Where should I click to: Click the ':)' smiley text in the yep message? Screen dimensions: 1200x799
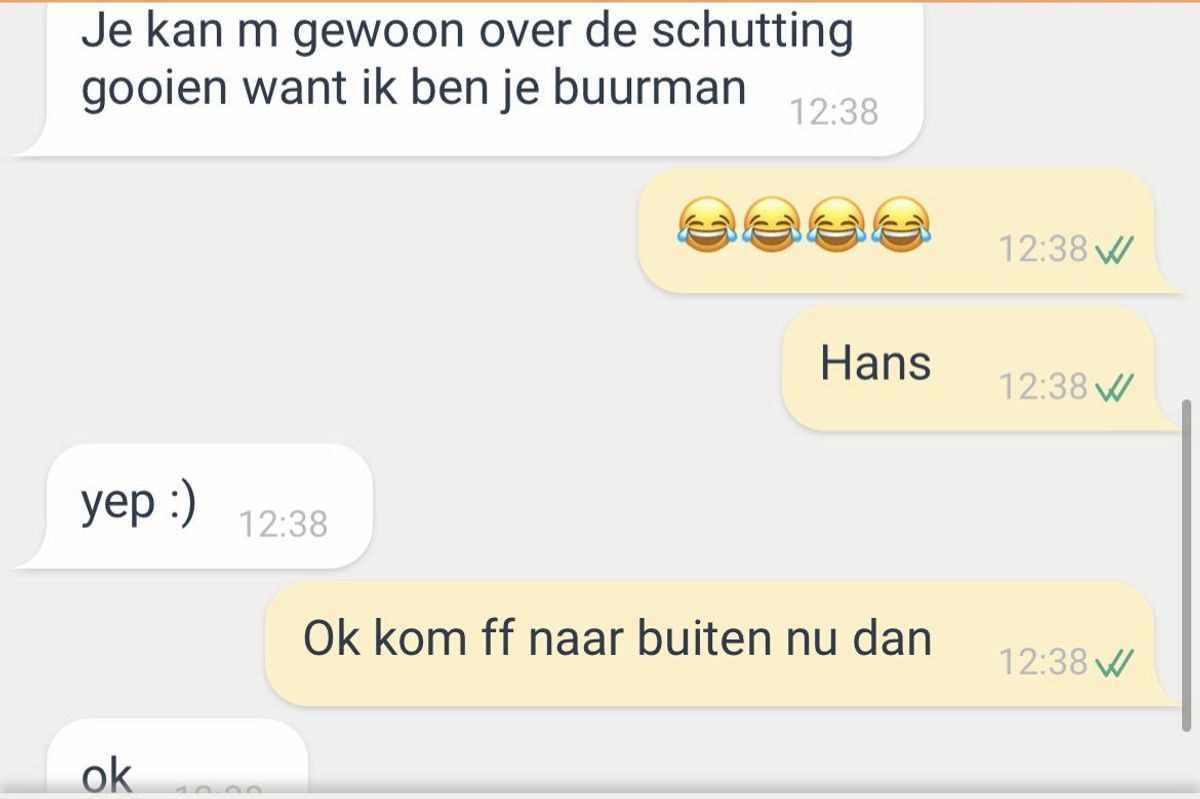(x=181, y=504)
